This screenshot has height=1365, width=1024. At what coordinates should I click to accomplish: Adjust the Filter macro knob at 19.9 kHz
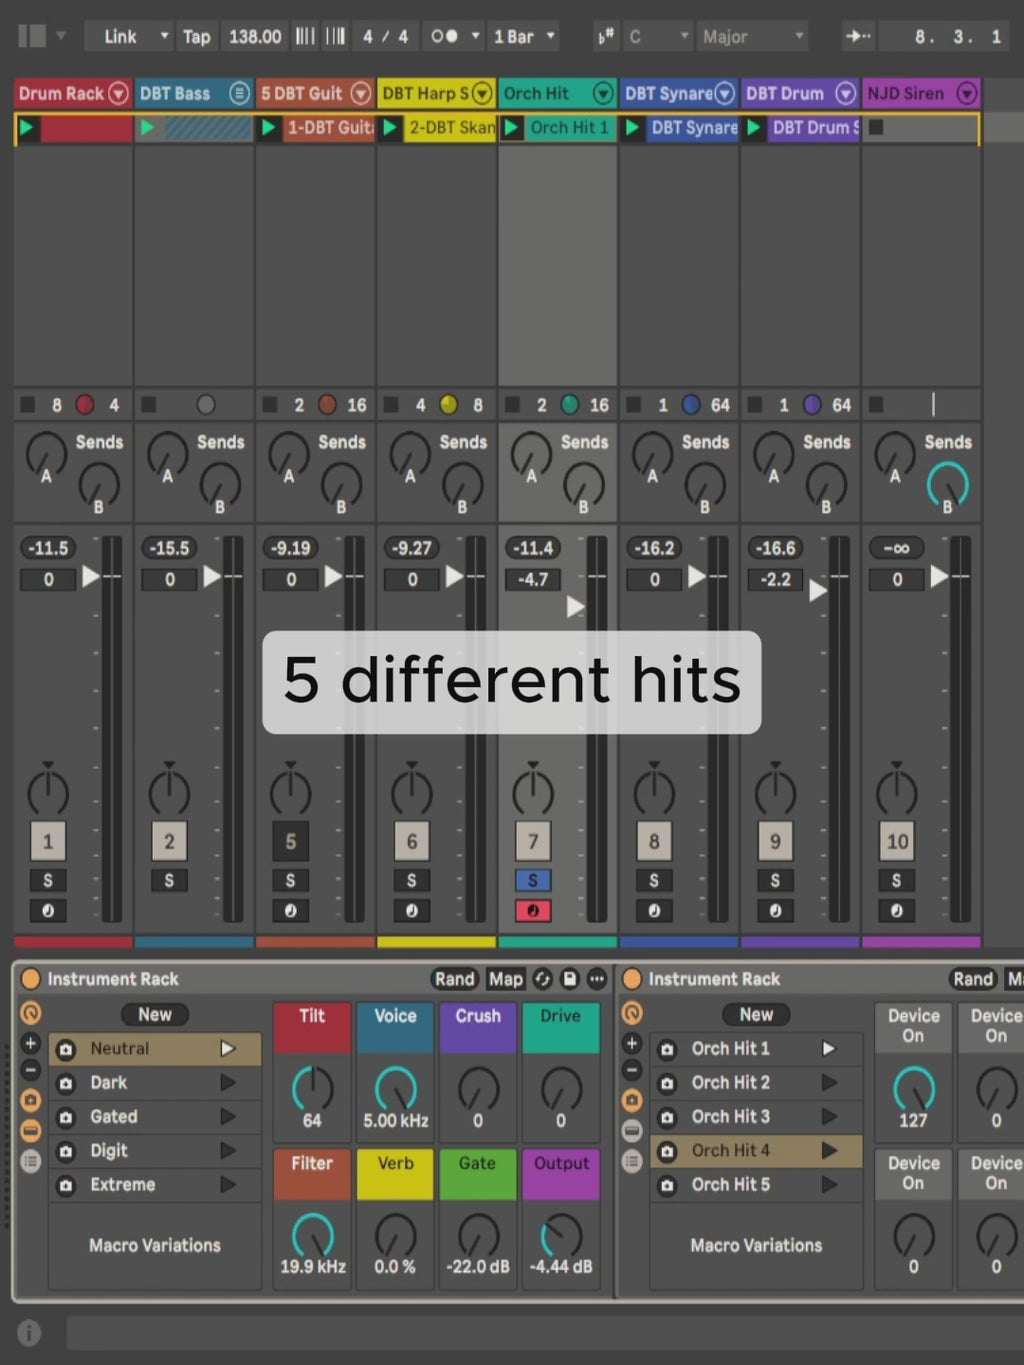[312, 1235]
